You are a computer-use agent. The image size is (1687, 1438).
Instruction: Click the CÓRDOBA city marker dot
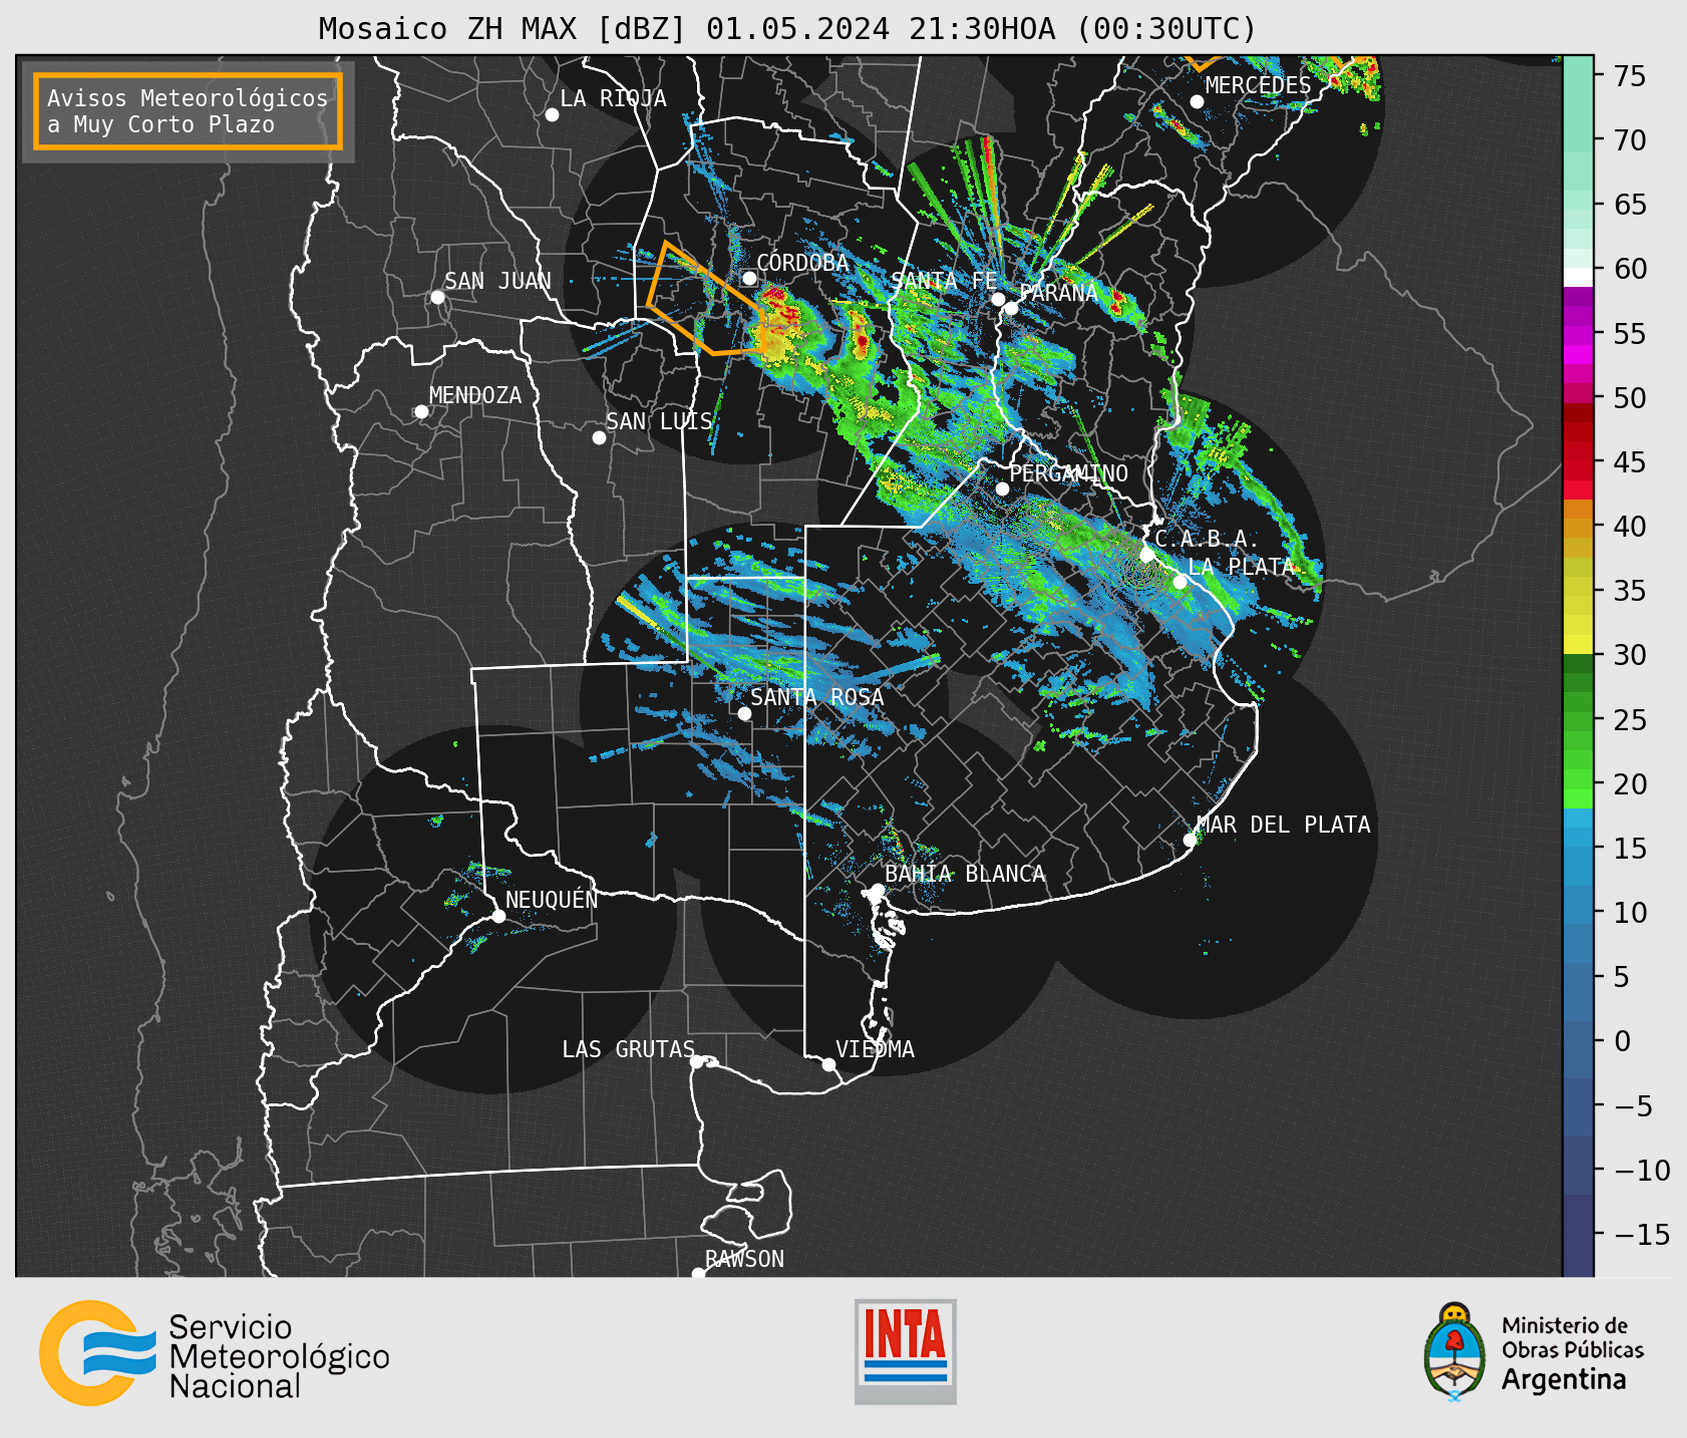749,278
